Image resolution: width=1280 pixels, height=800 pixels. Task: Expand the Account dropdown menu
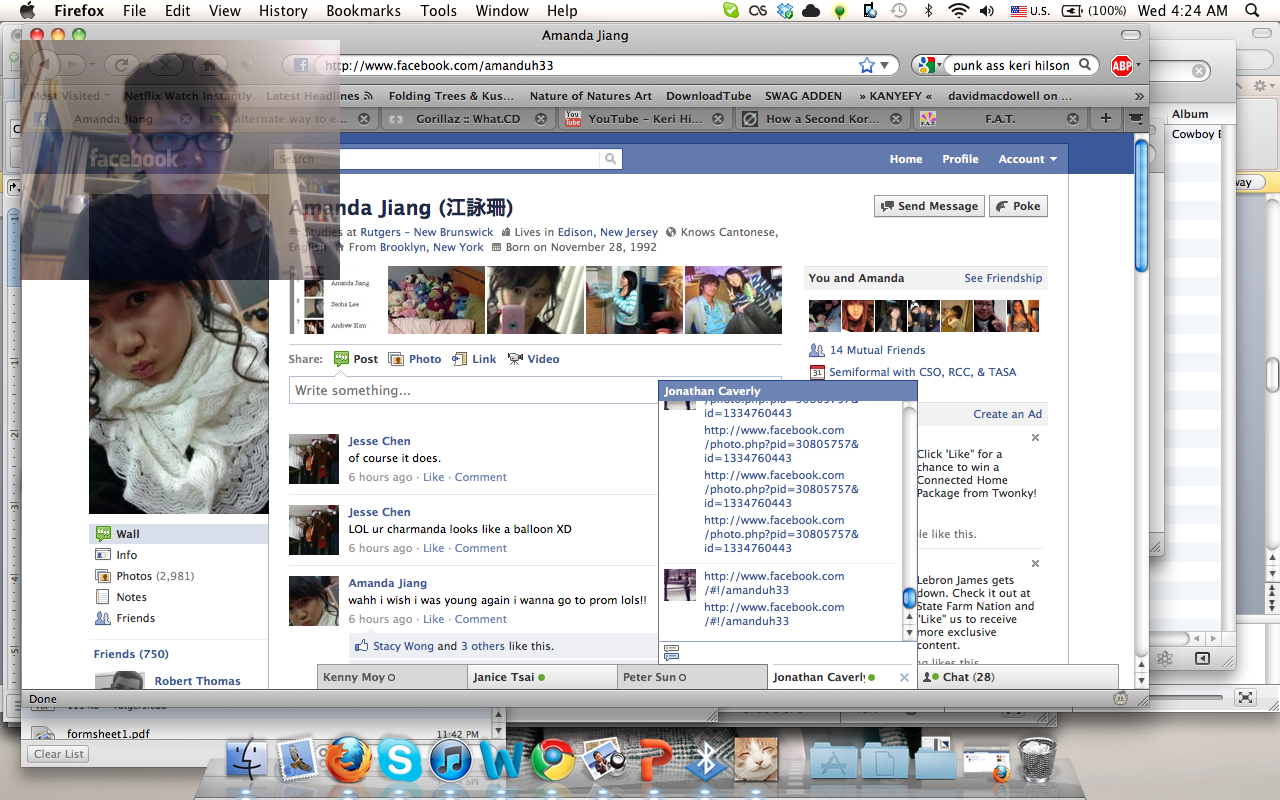[x=1027, y=159]
